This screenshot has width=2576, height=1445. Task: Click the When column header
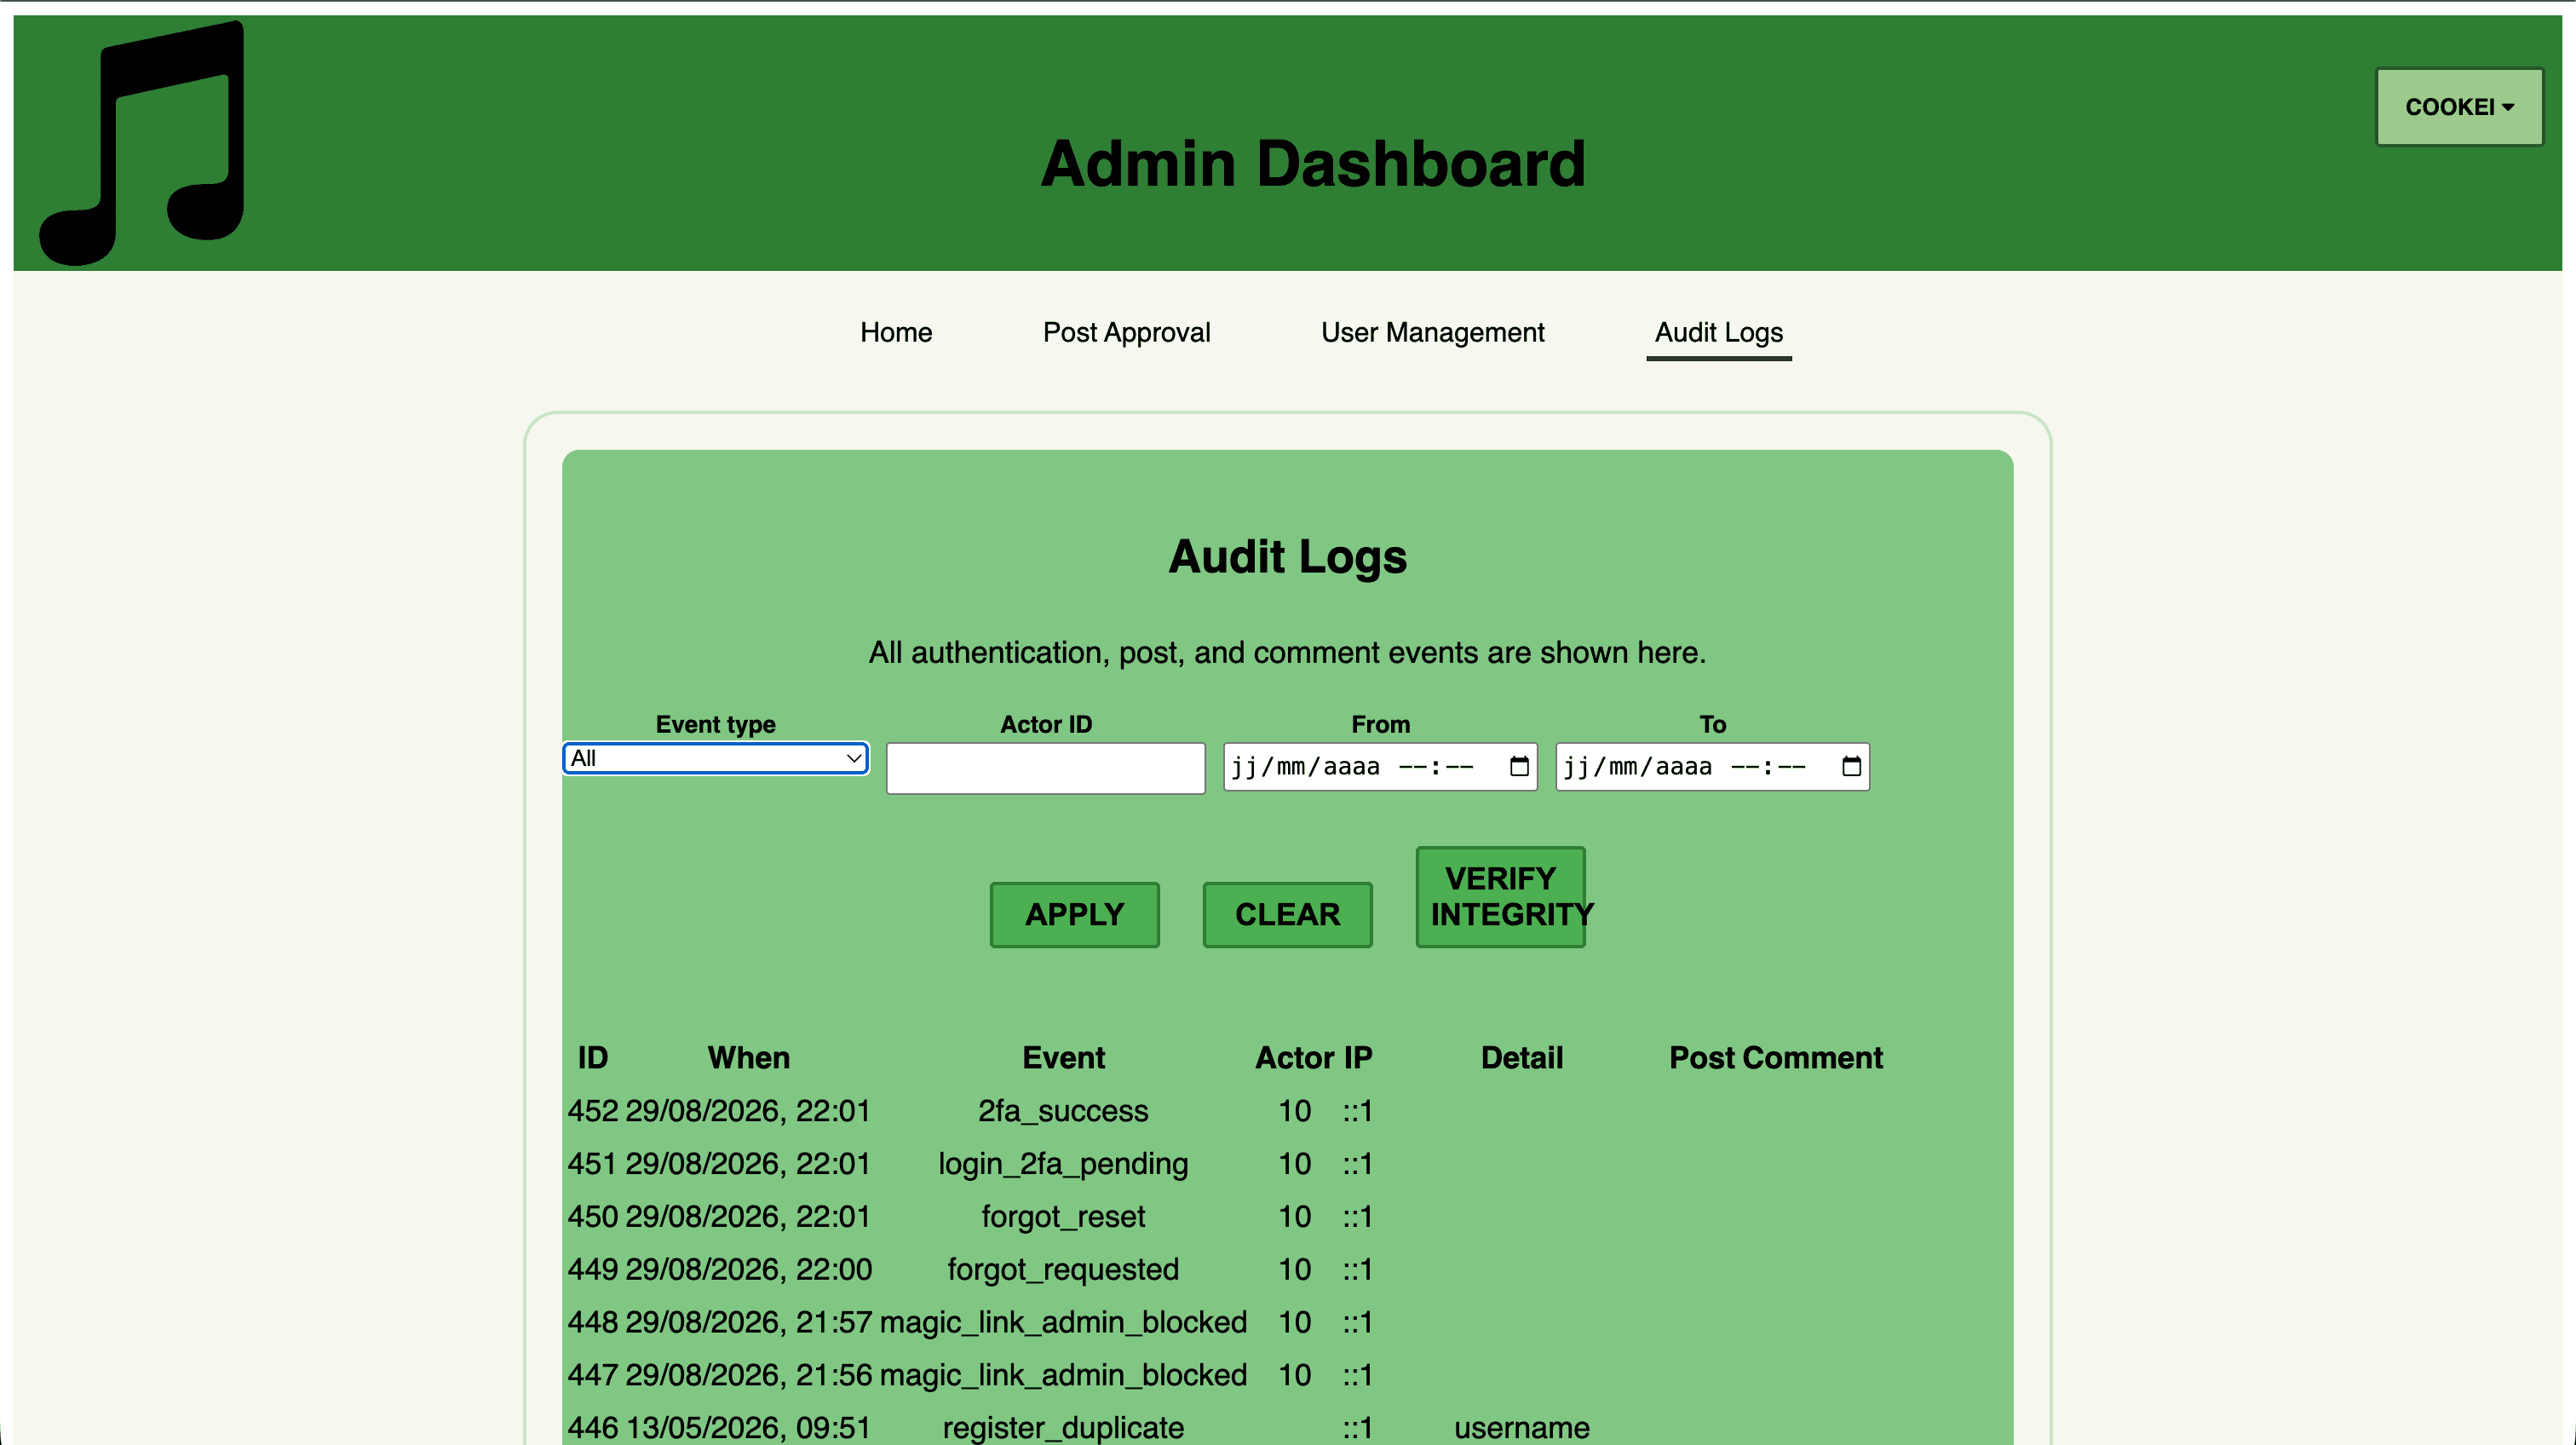point(749,1057)
